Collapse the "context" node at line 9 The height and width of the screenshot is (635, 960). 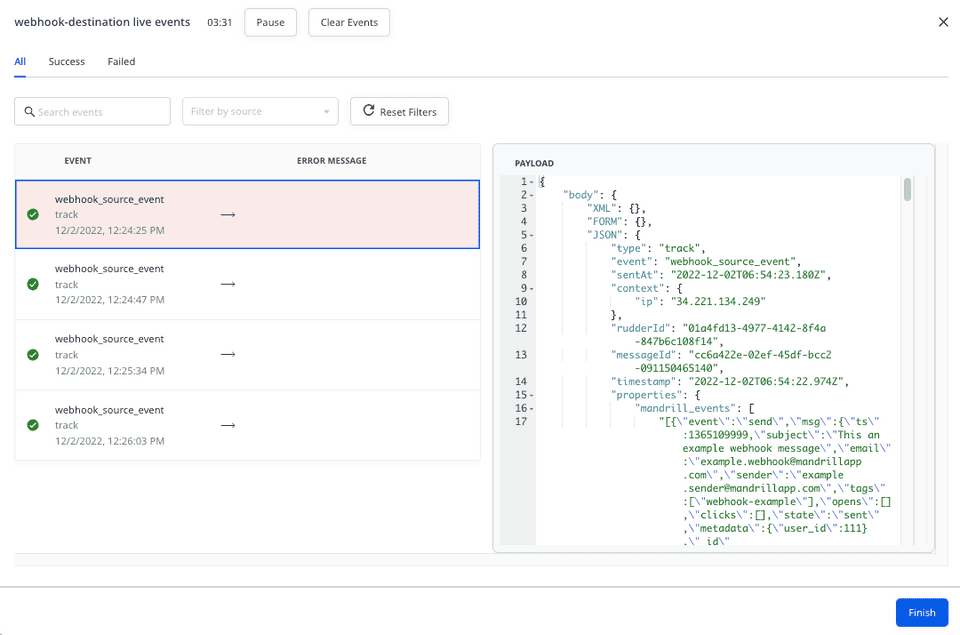(x=531, y=288)
